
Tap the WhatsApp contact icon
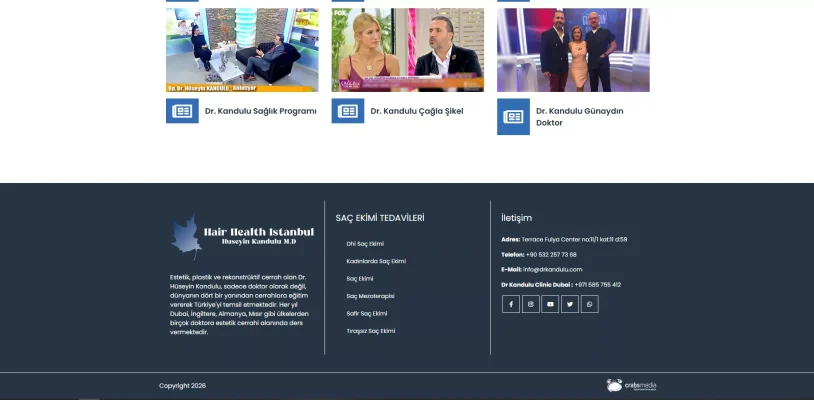pos(590,304)
